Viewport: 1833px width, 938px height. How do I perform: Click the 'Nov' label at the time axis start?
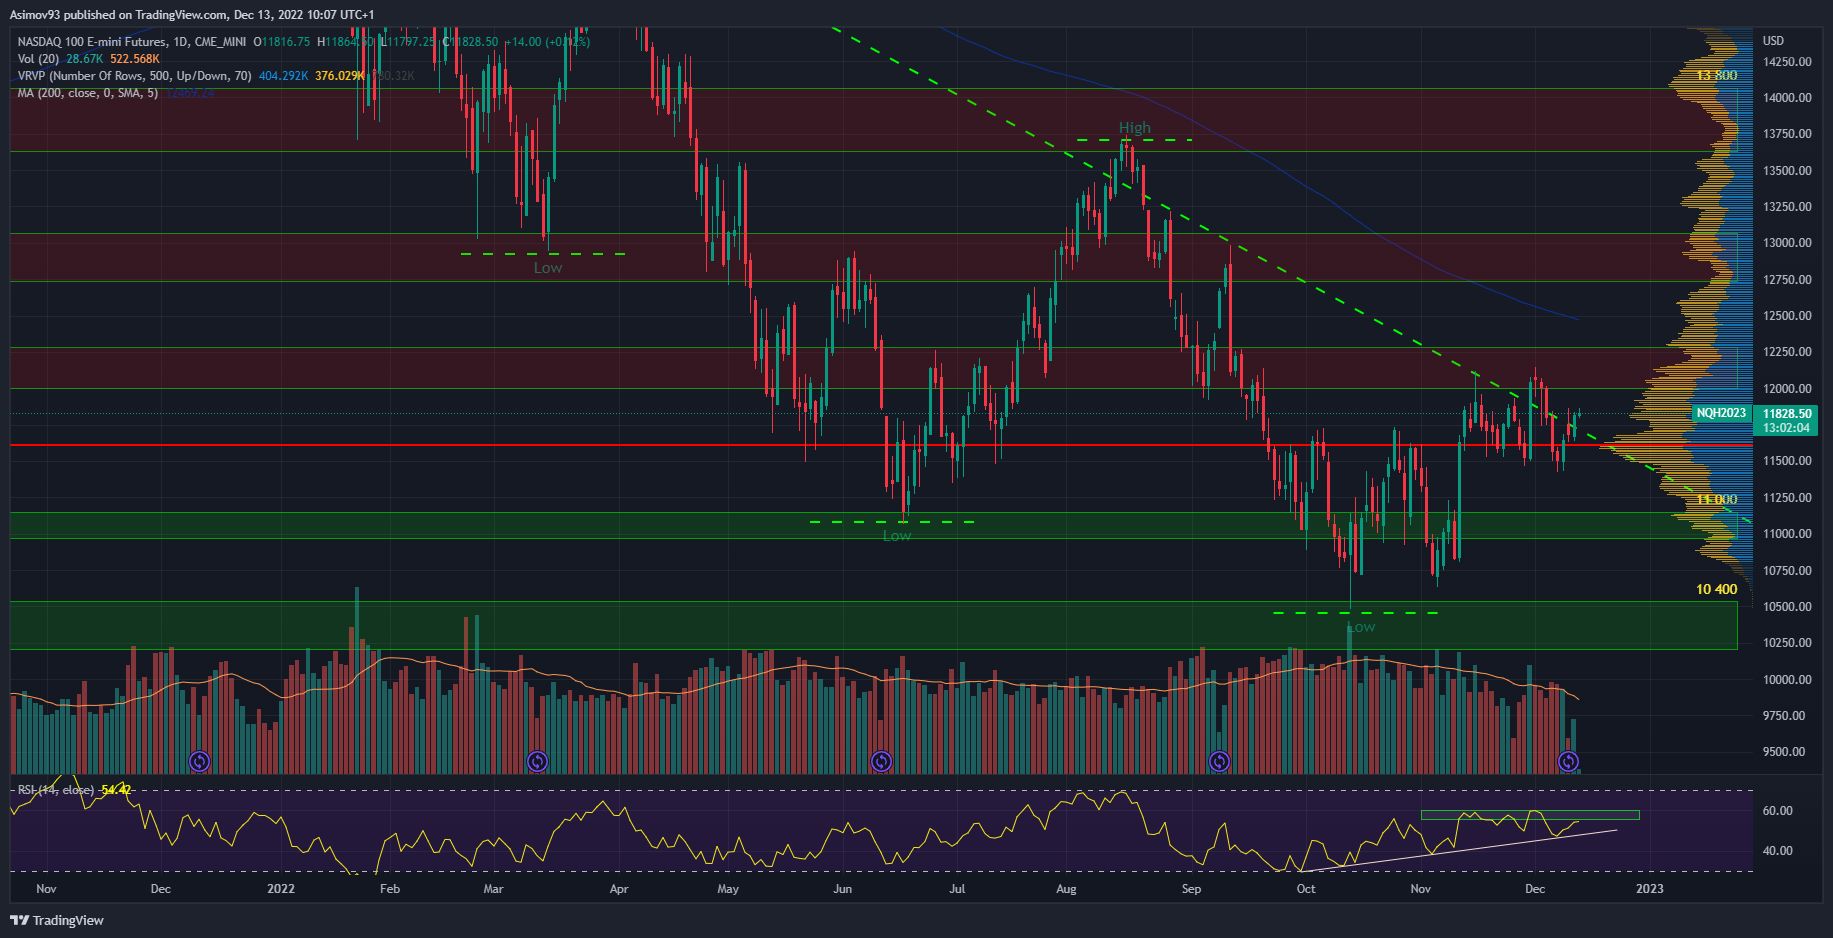(46, 888)
